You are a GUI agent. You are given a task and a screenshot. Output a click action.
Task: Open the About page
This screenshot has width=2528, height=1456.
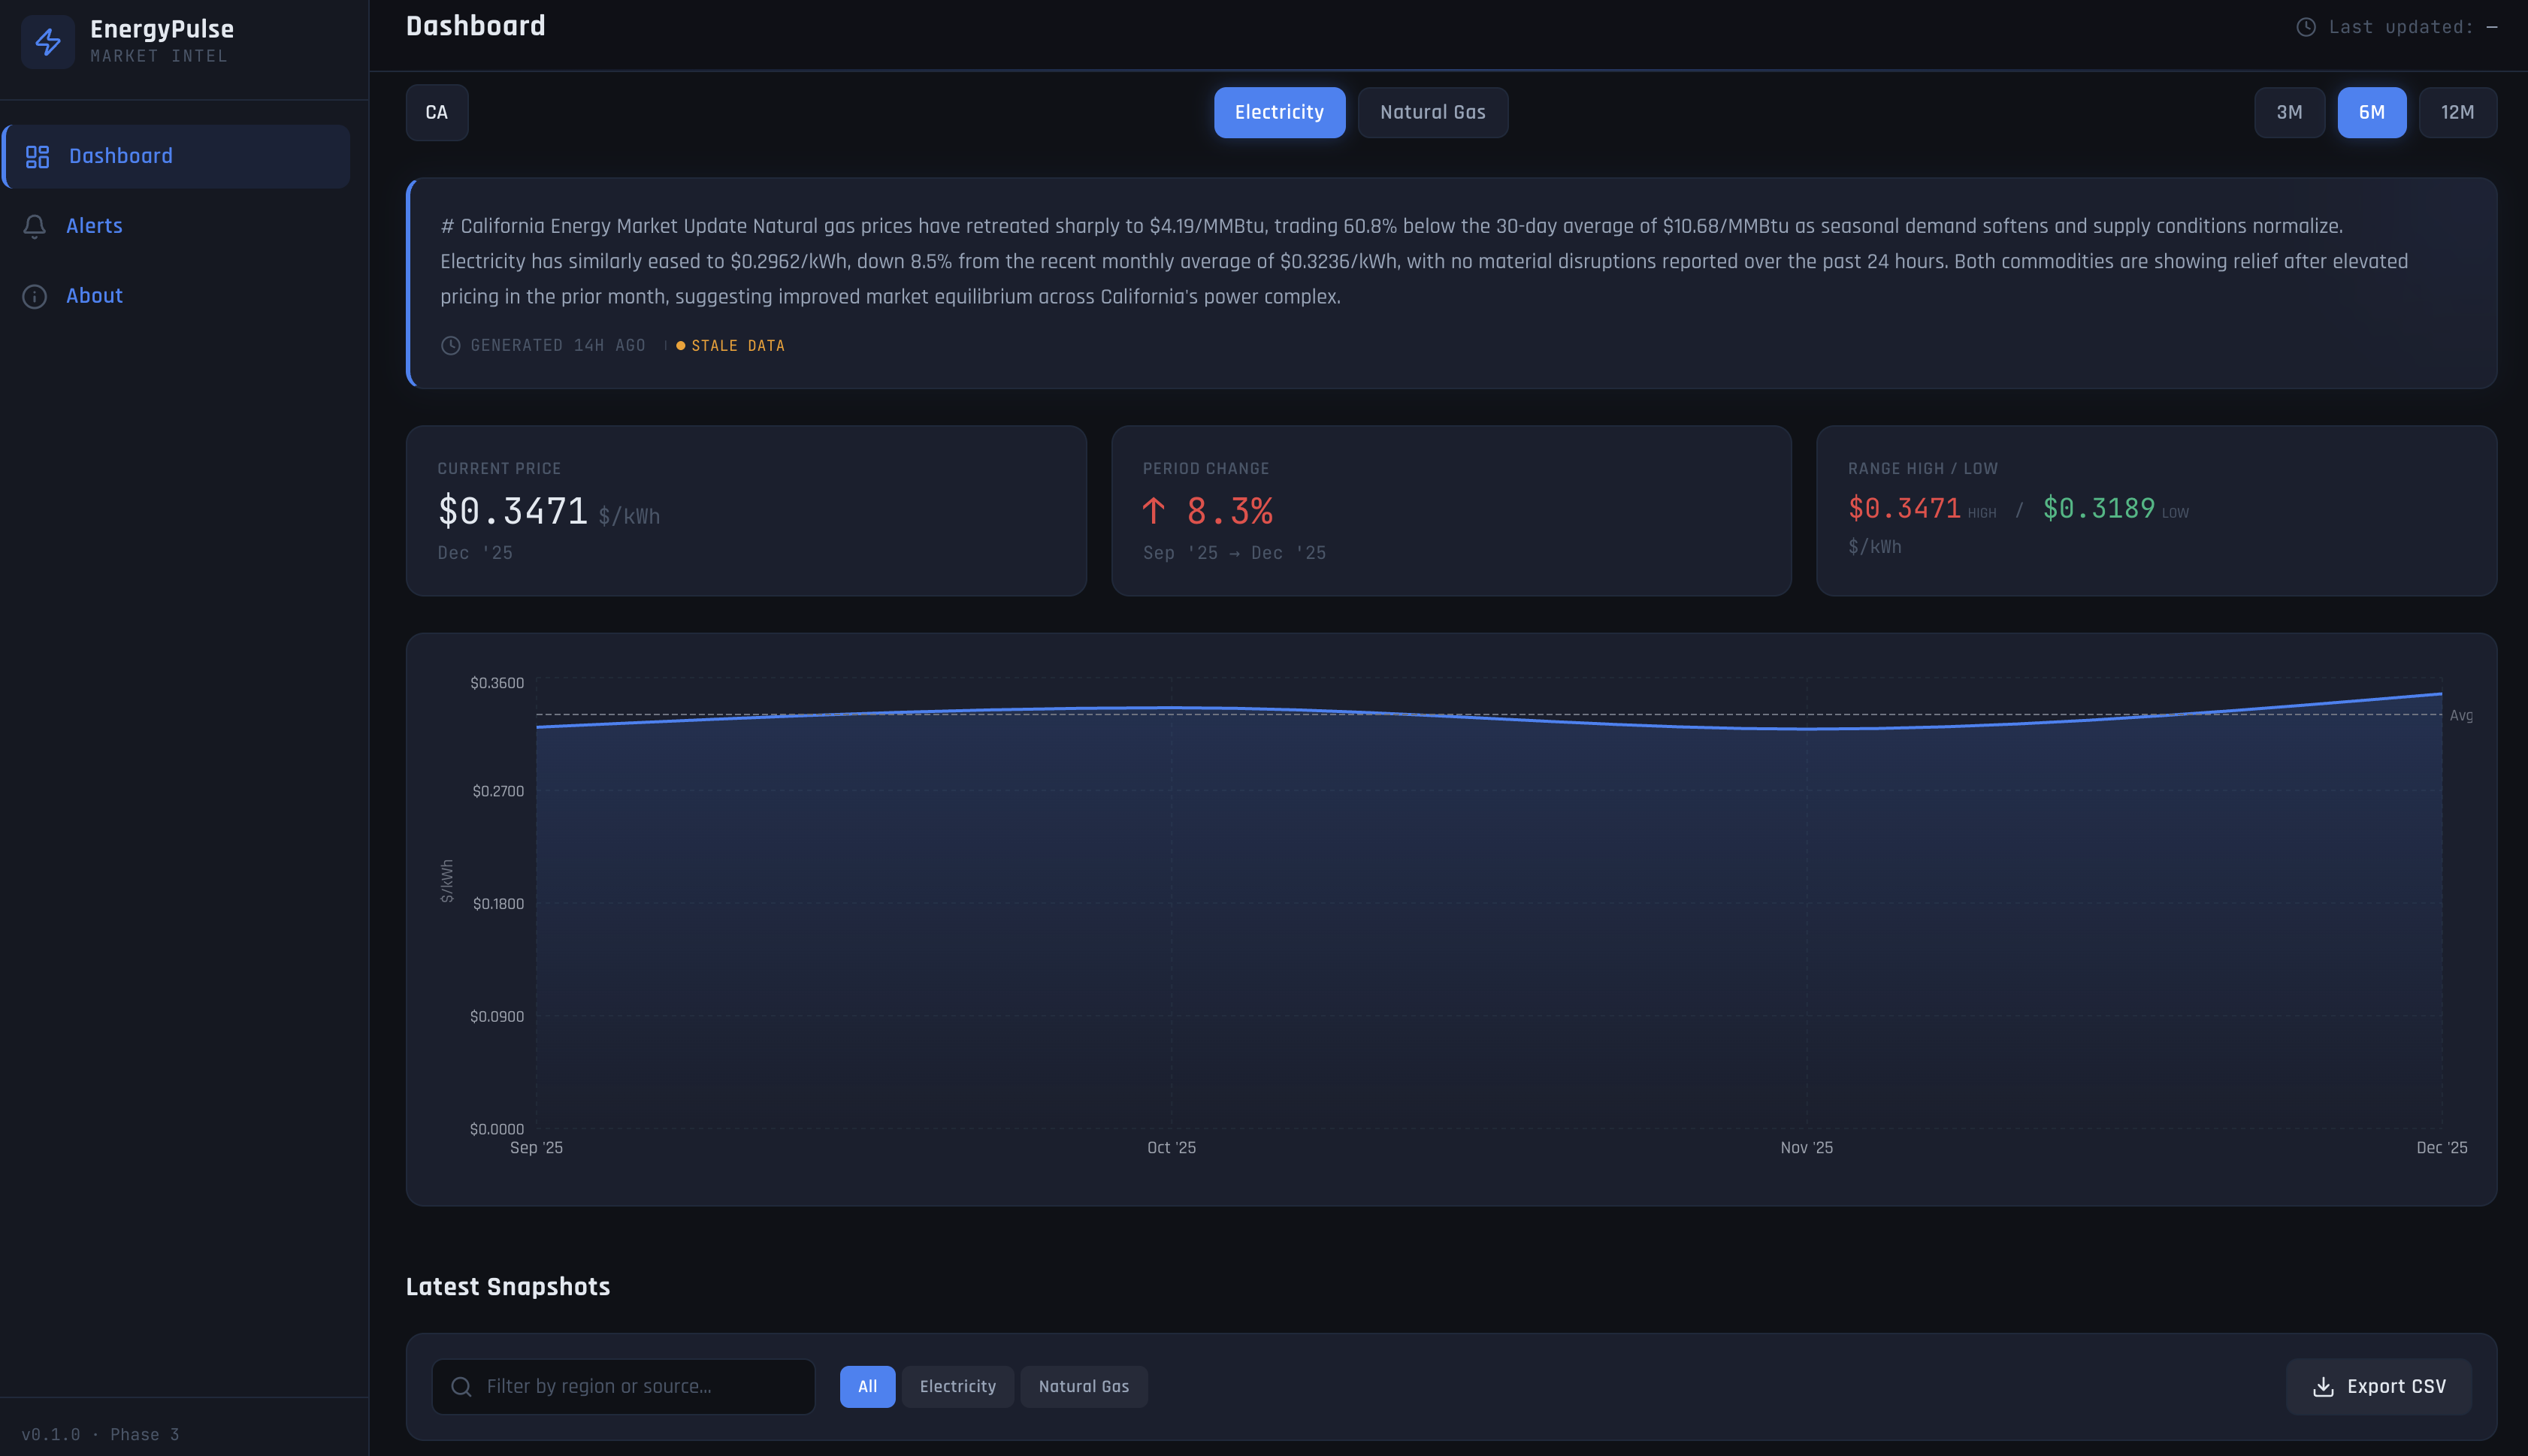pos(93,296)
